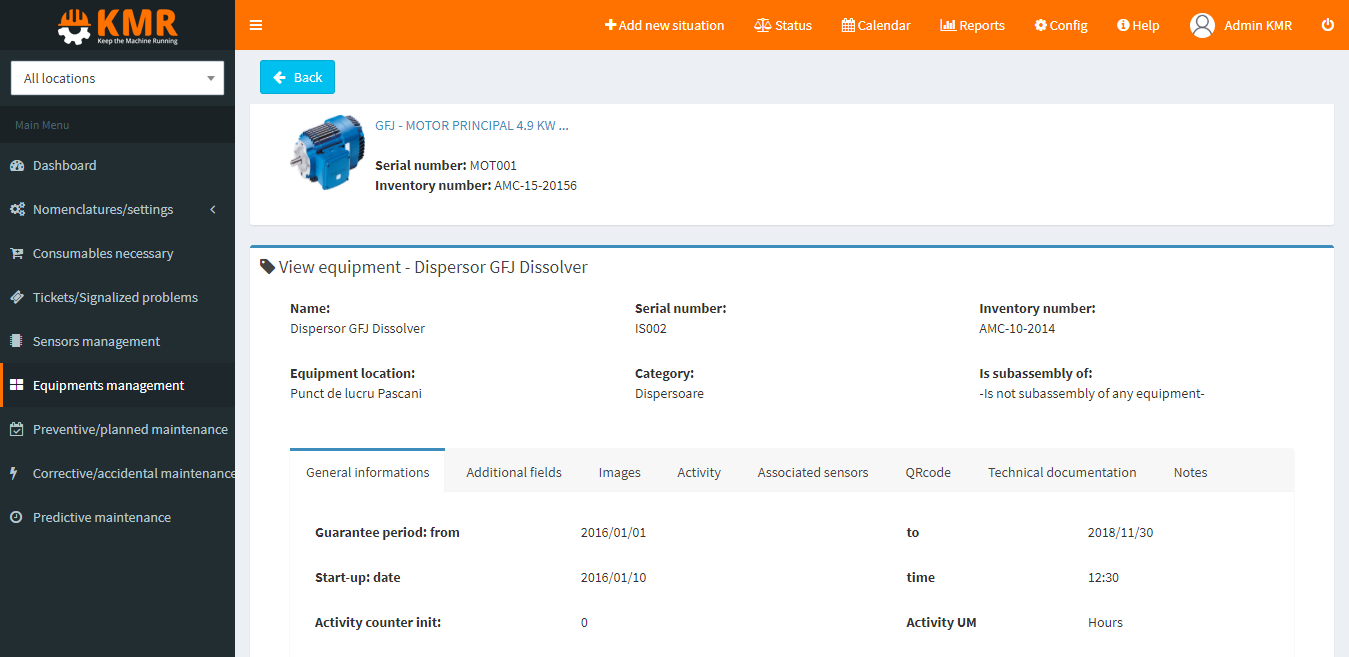Image resolution: width=1349 pixels, height=657 pixels.
Task: Go to Dashboard
Action: point(117,165)
